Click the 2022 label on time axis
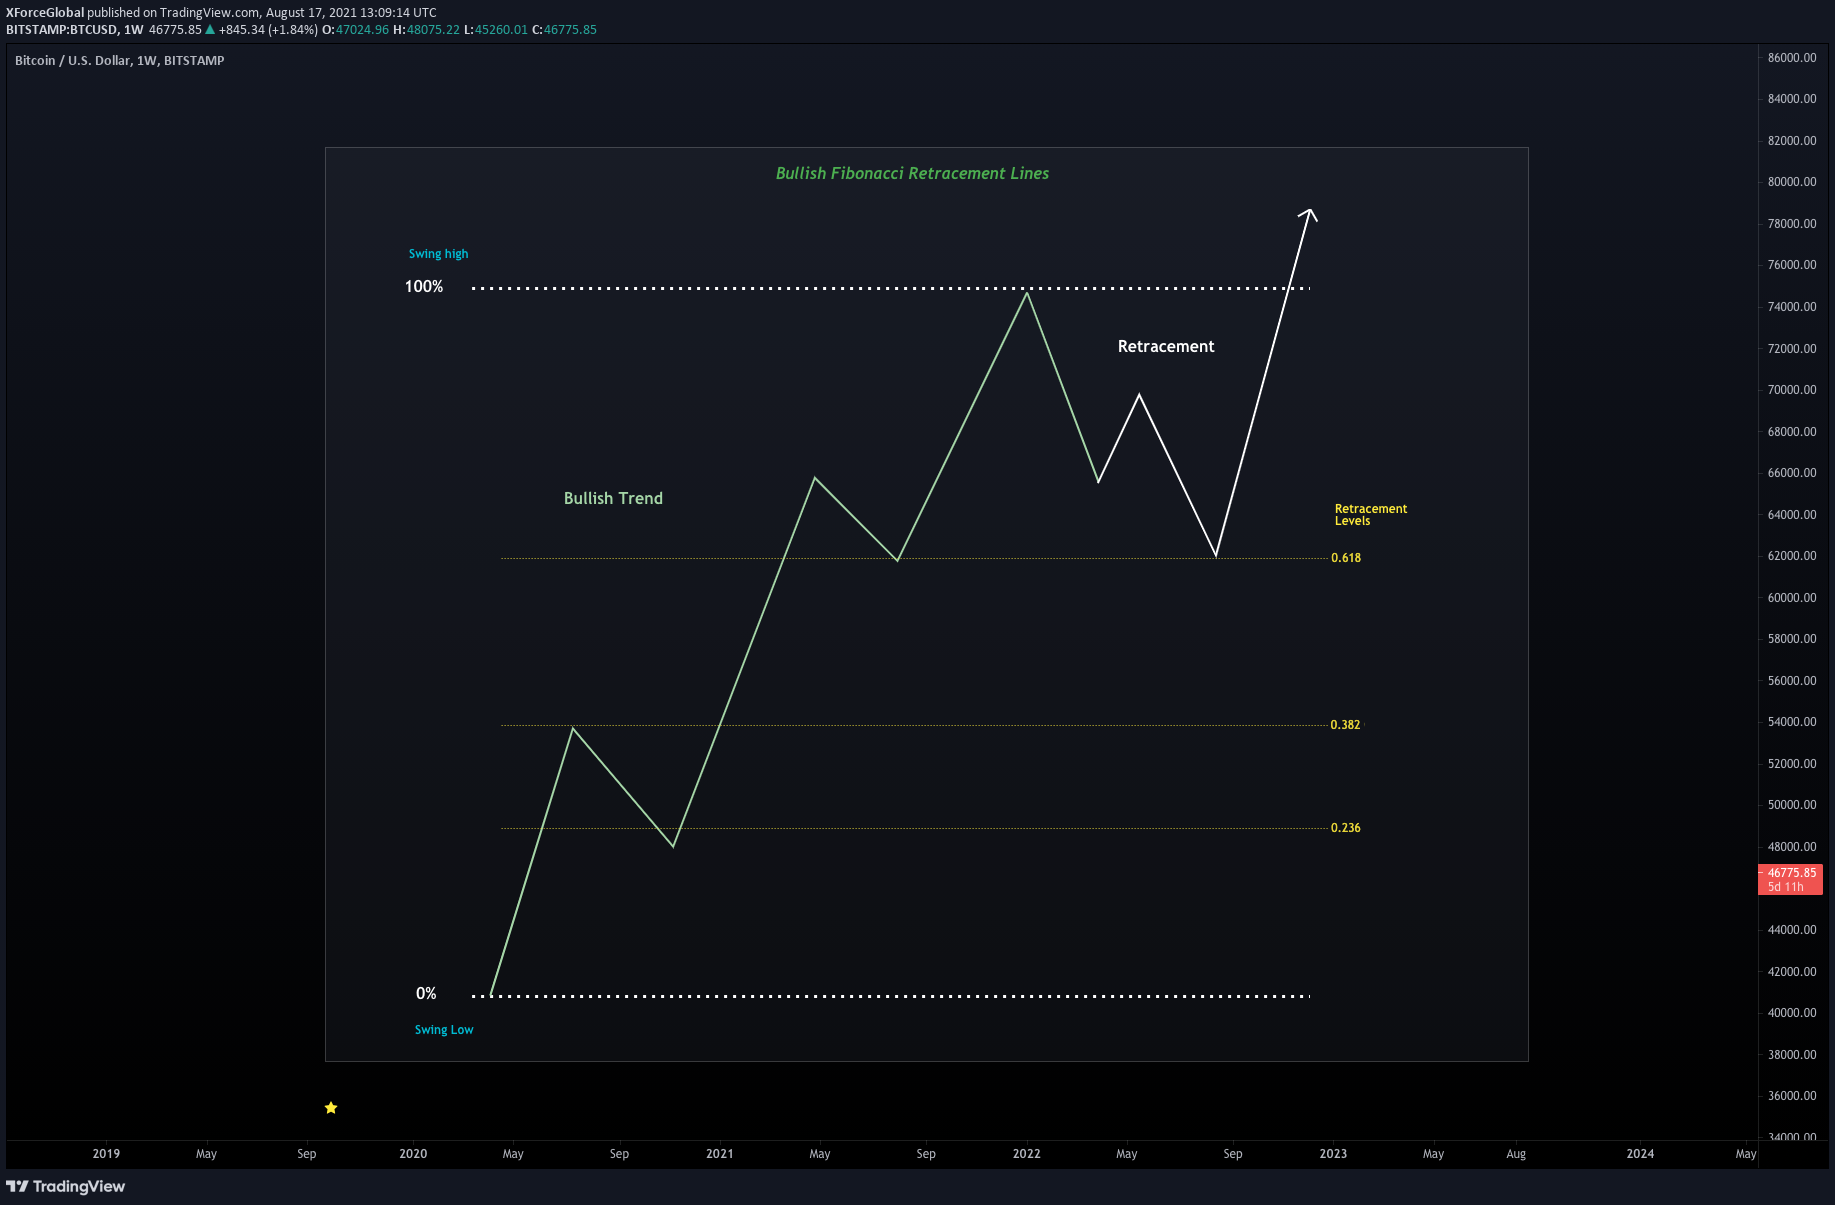Screen dimensions: 1835x1205 pos(1027,1154)
